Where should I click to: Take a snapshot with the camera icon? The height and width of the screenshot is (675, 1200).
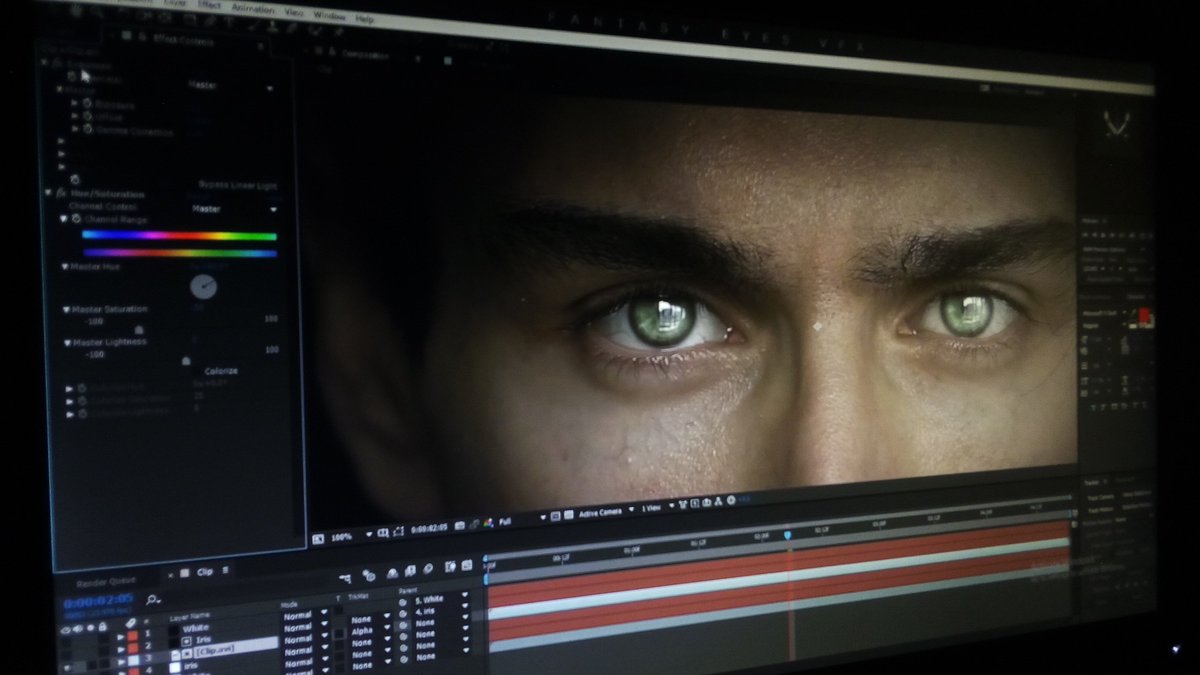[459, 526]
